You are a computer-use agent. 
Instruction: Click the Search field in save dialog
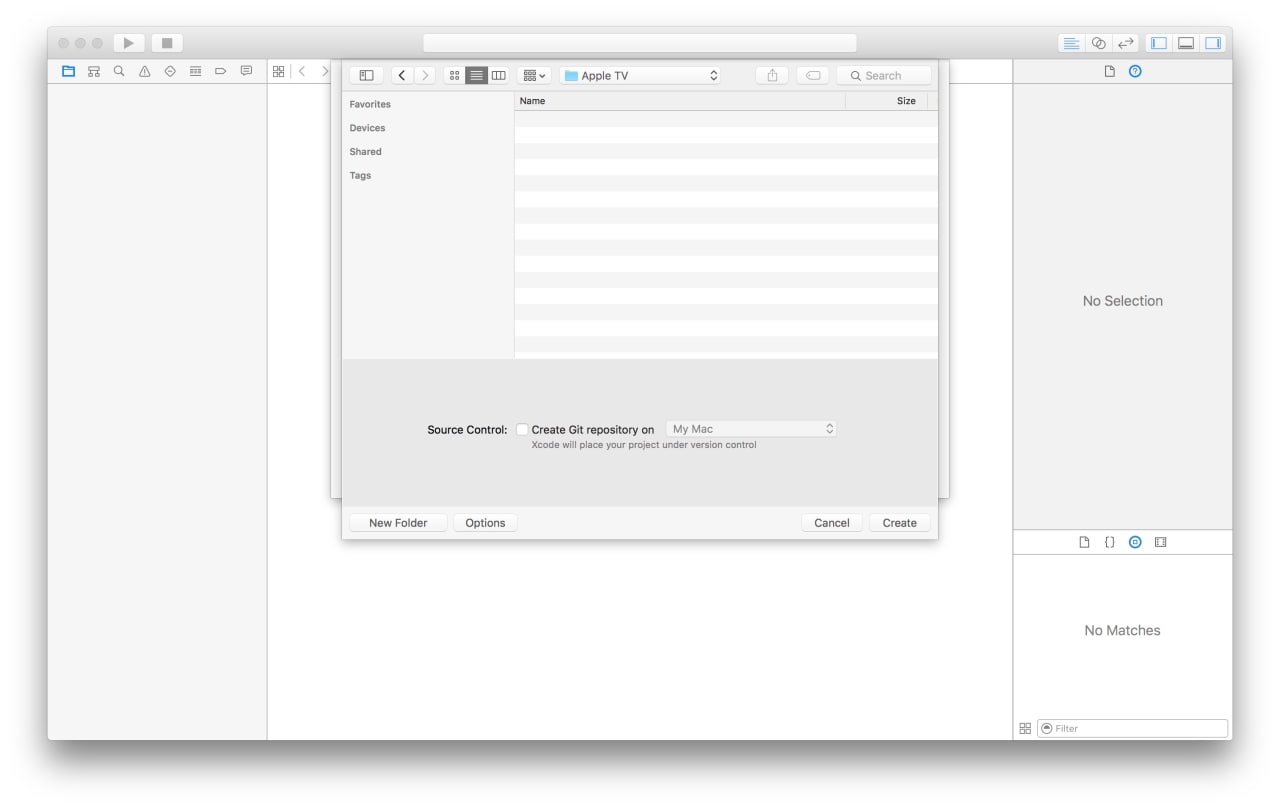[884, 75]
